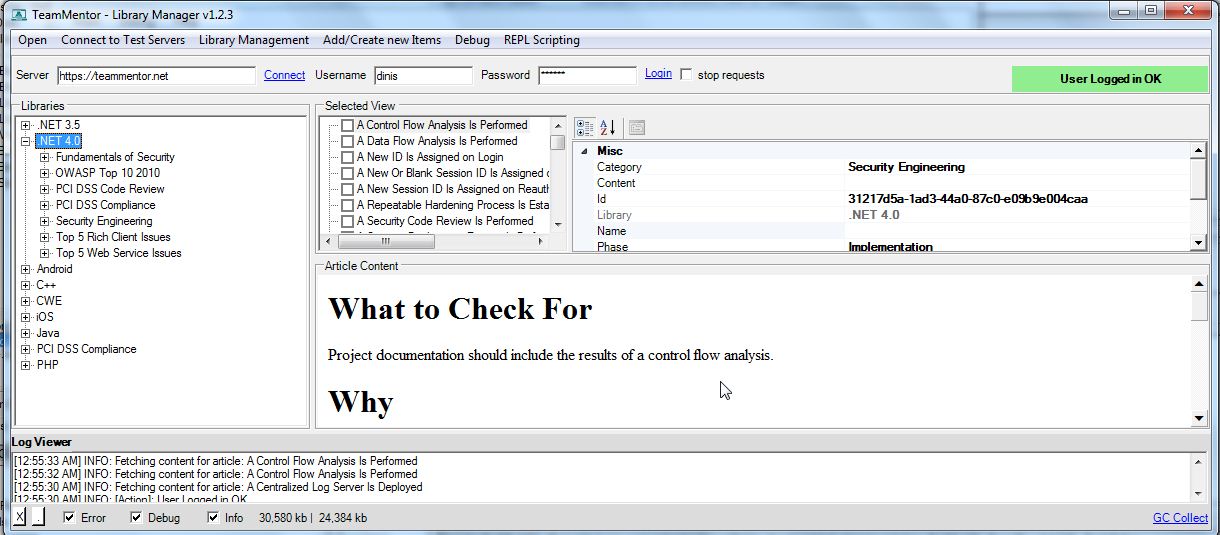This screenshot has width=1220, height=535.
Task: Expand the CWE library node
Action: pyautogui.click(x=26, y=301)
